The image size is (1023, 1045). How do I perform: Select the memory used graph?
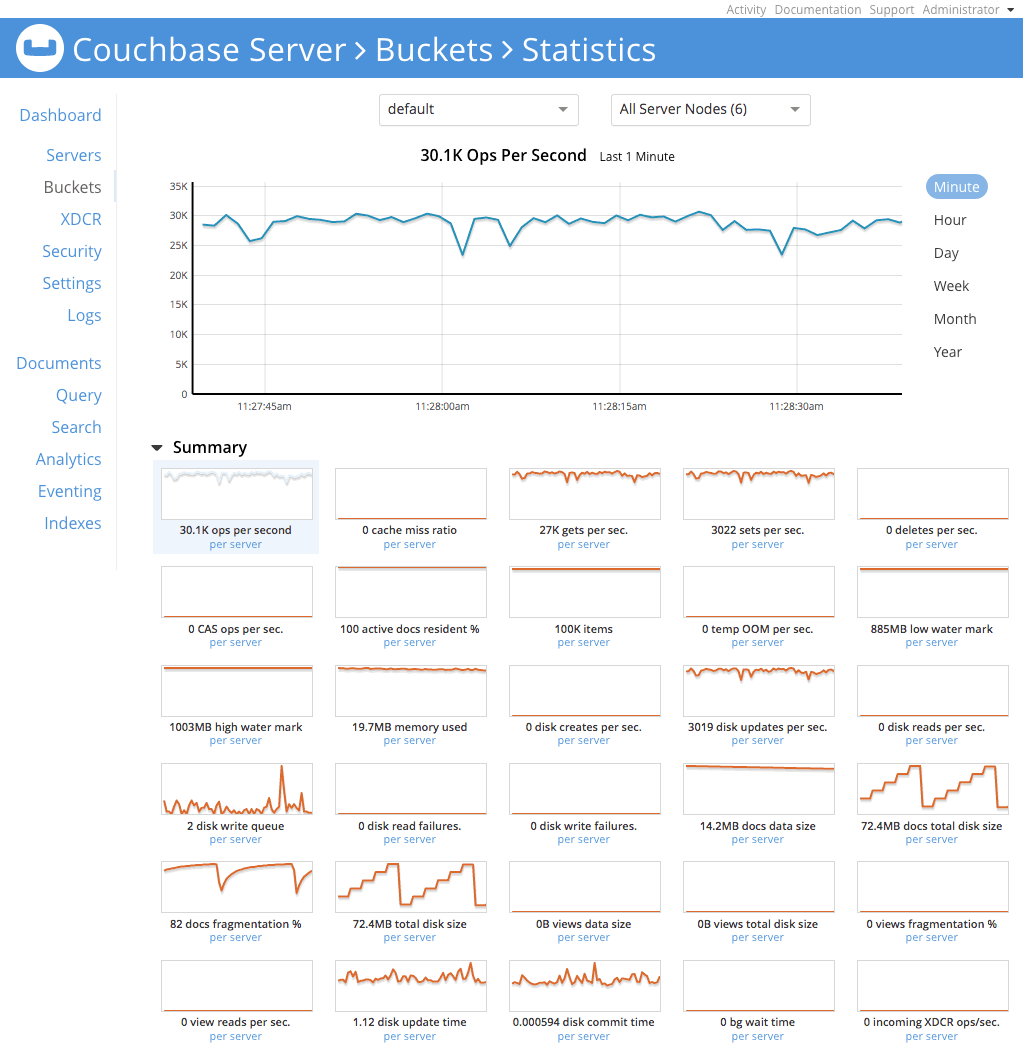411,690
